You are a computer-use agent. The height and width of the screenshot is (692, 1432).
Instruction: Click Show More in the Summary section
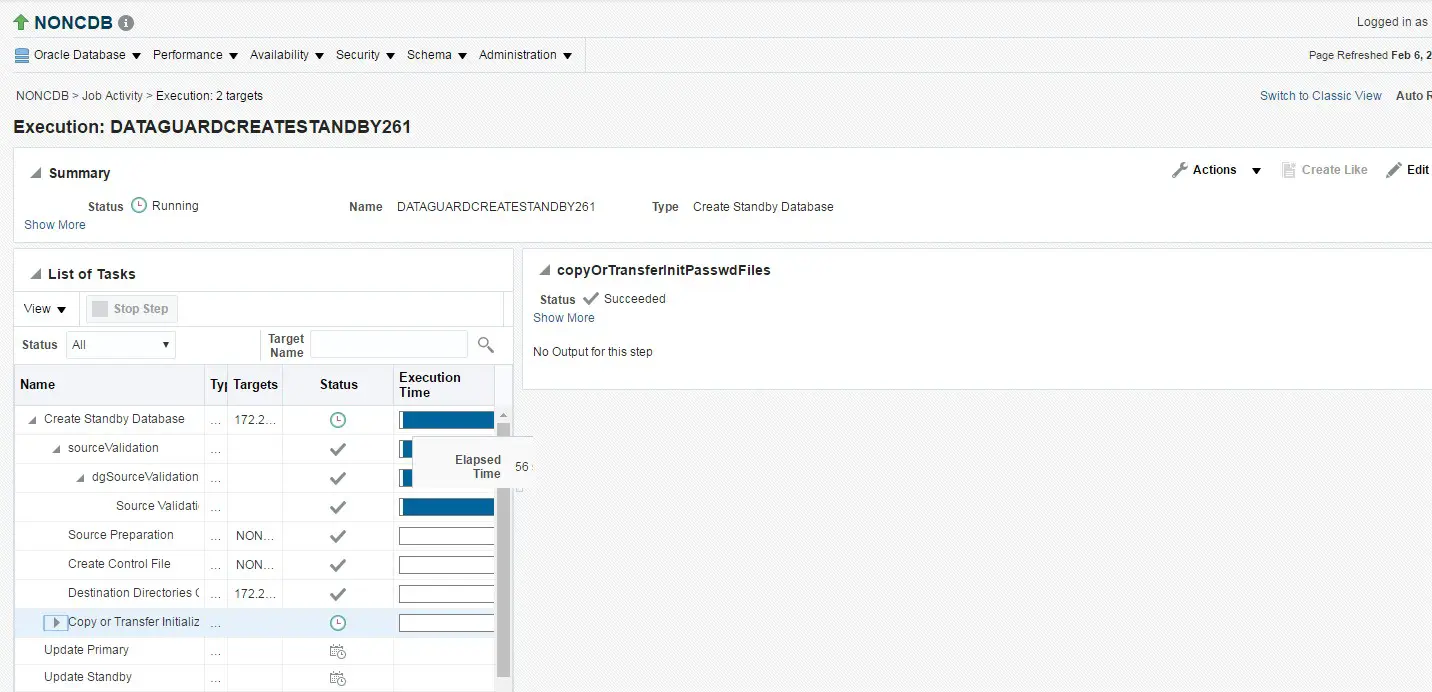[55, 225]
